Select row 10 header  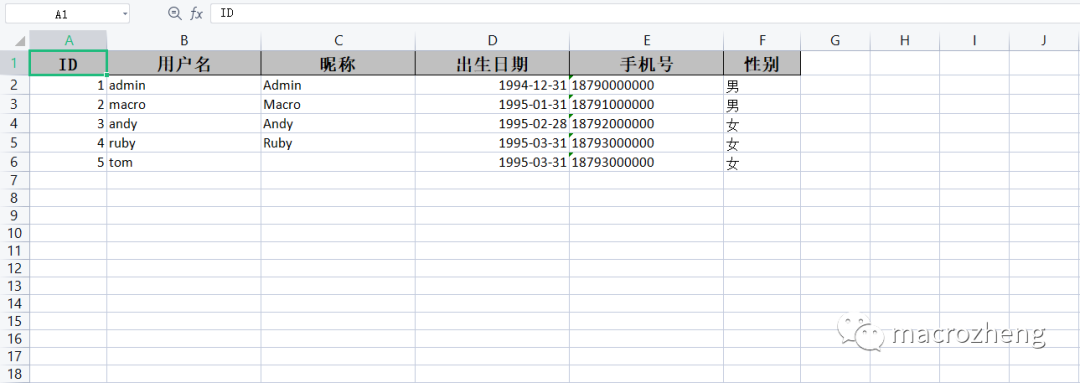[14, 233]
